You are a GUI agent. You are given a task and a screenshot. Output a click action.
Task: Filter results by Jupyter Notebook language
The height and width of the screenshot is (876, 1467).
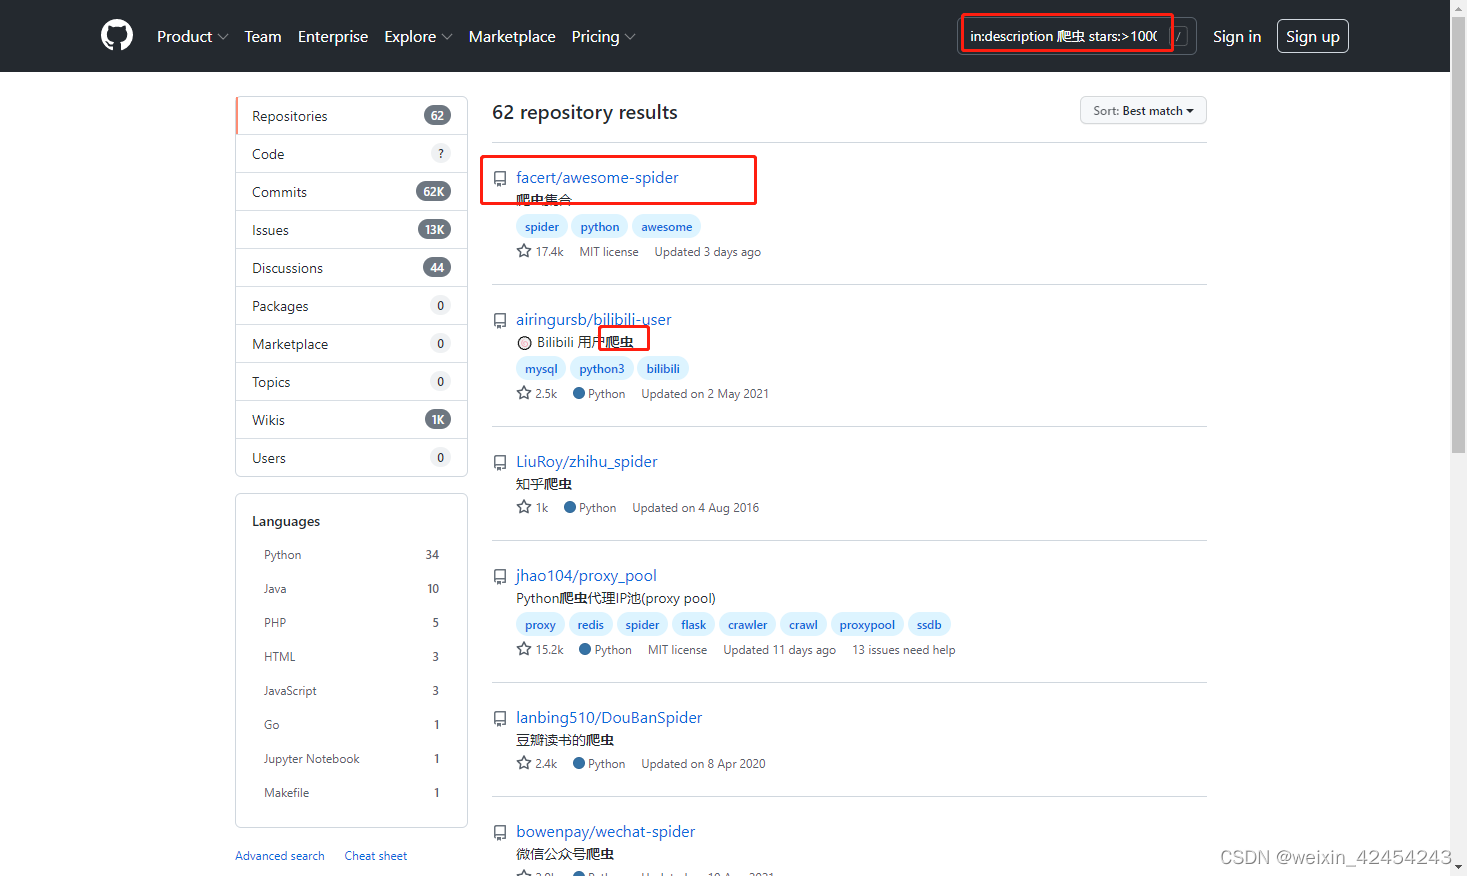tap(351, 759)
